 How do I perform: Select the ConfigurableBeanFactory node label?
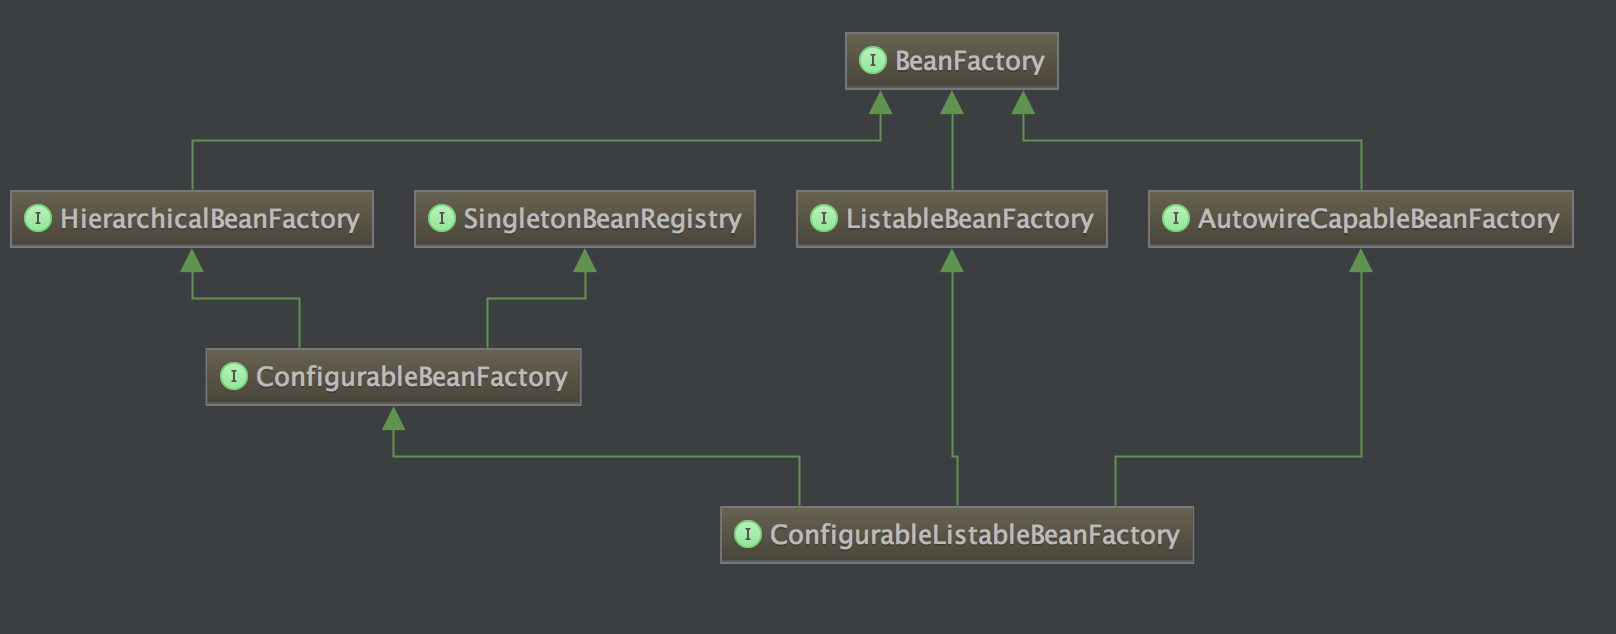(x=411, y=377)
